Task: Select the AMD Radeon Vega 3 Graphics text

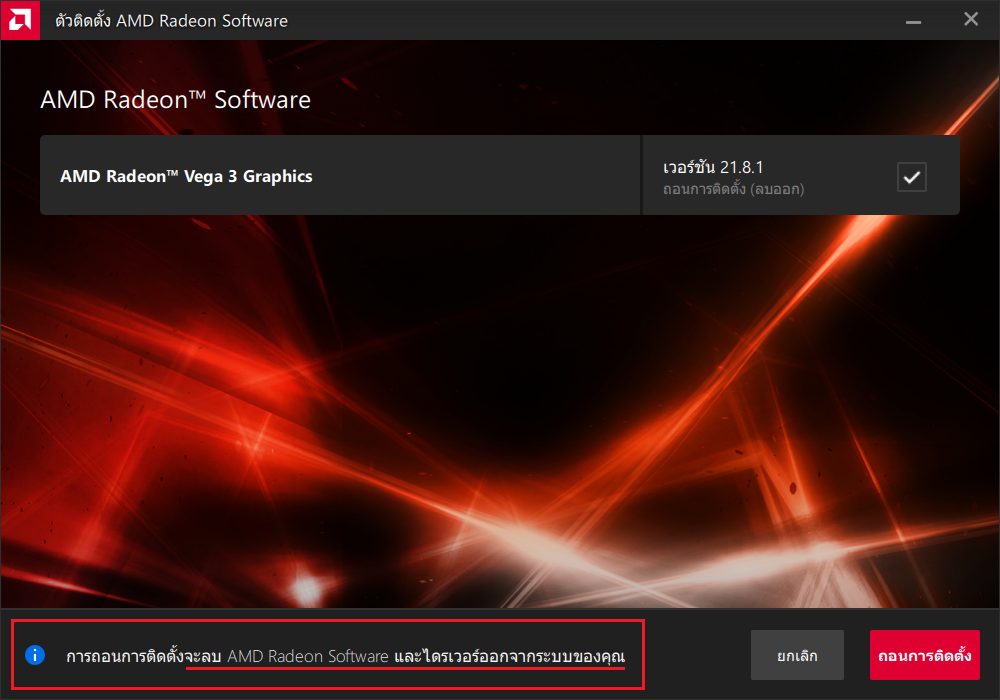Action: coord(186,177)
